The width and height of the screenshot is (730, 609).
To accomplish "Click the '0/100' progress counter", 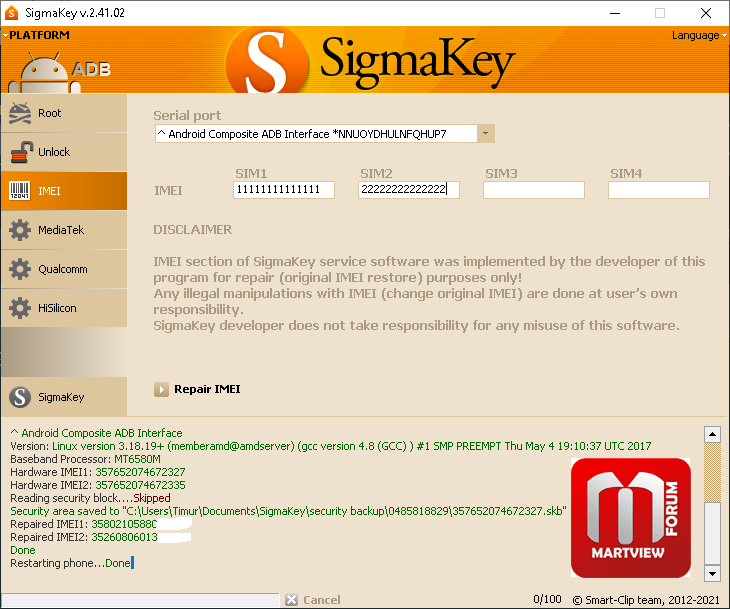I will [547, 599].
